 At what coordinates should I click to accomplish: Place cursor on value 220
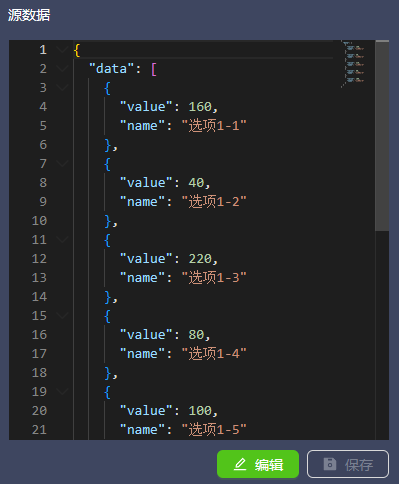(x=200, y=259)
